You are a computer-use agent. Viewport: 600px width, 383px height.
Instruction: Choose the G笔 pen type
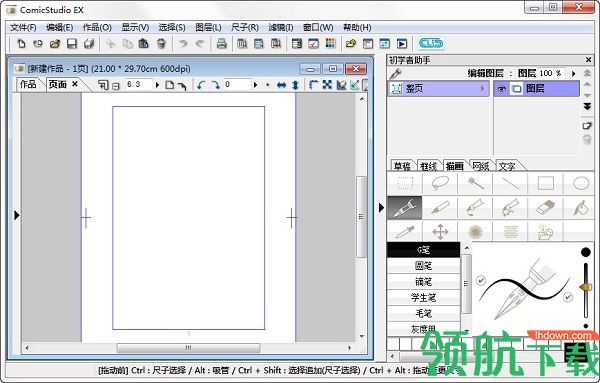coord(424,250)
